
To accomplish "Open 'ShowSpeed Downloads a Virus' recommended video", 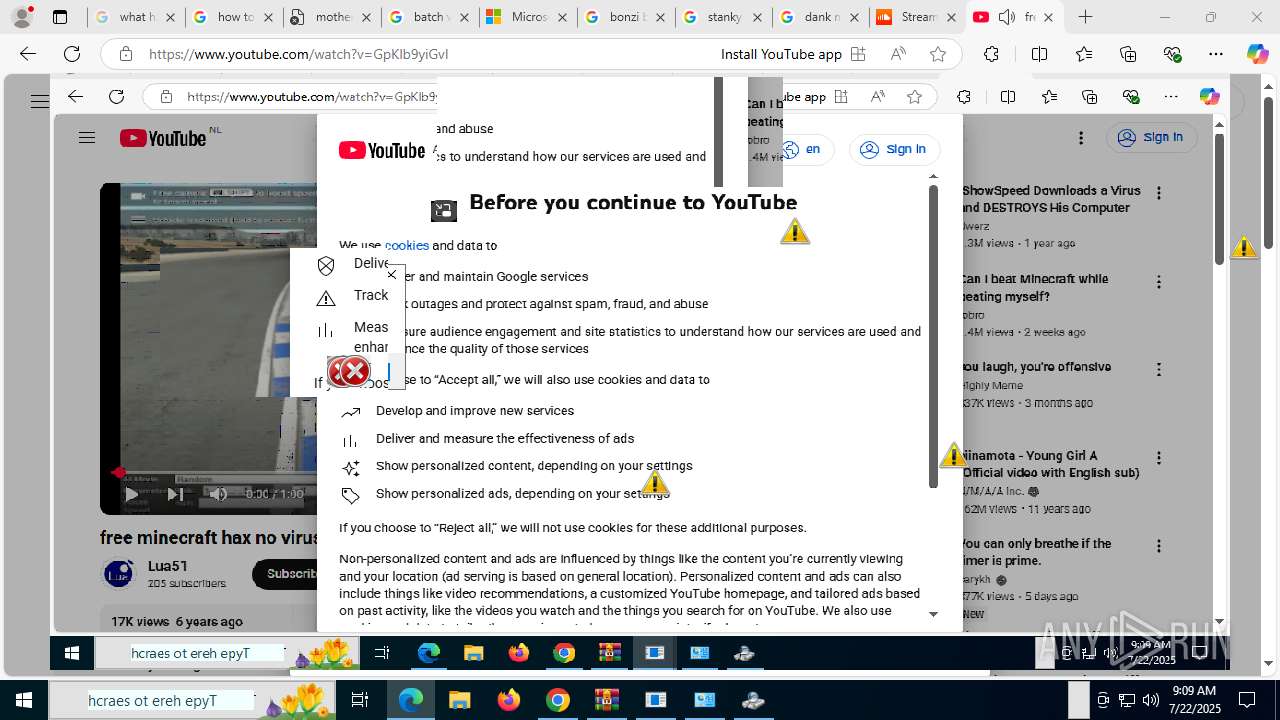I will [1051, 199].
